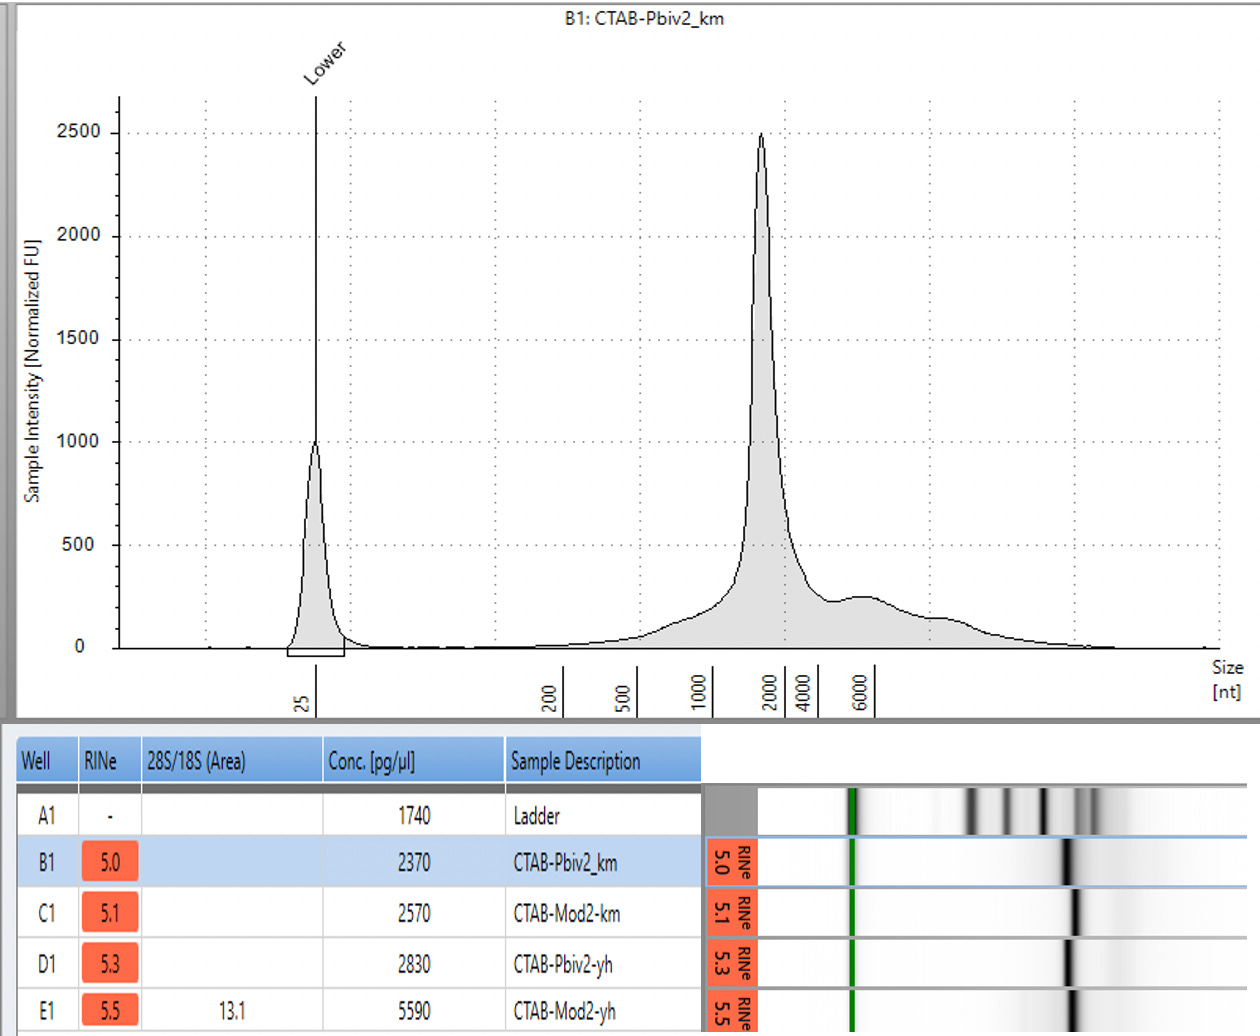The image size is (1260, 1036).
Task: Click the lower marker peak near 1000 FU
Action: 316,443
